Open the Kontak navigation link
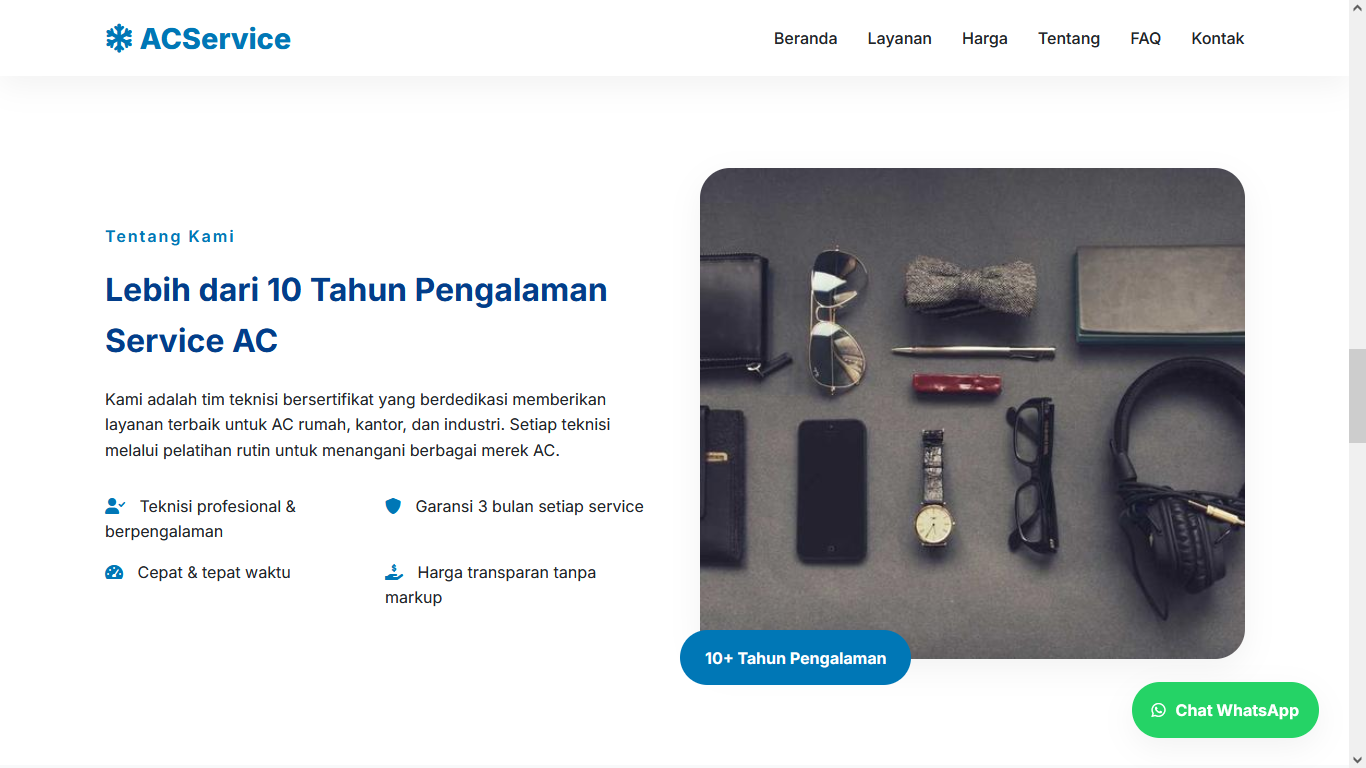The width and height of the screenshot is (1366, 768). (1218, 38)
